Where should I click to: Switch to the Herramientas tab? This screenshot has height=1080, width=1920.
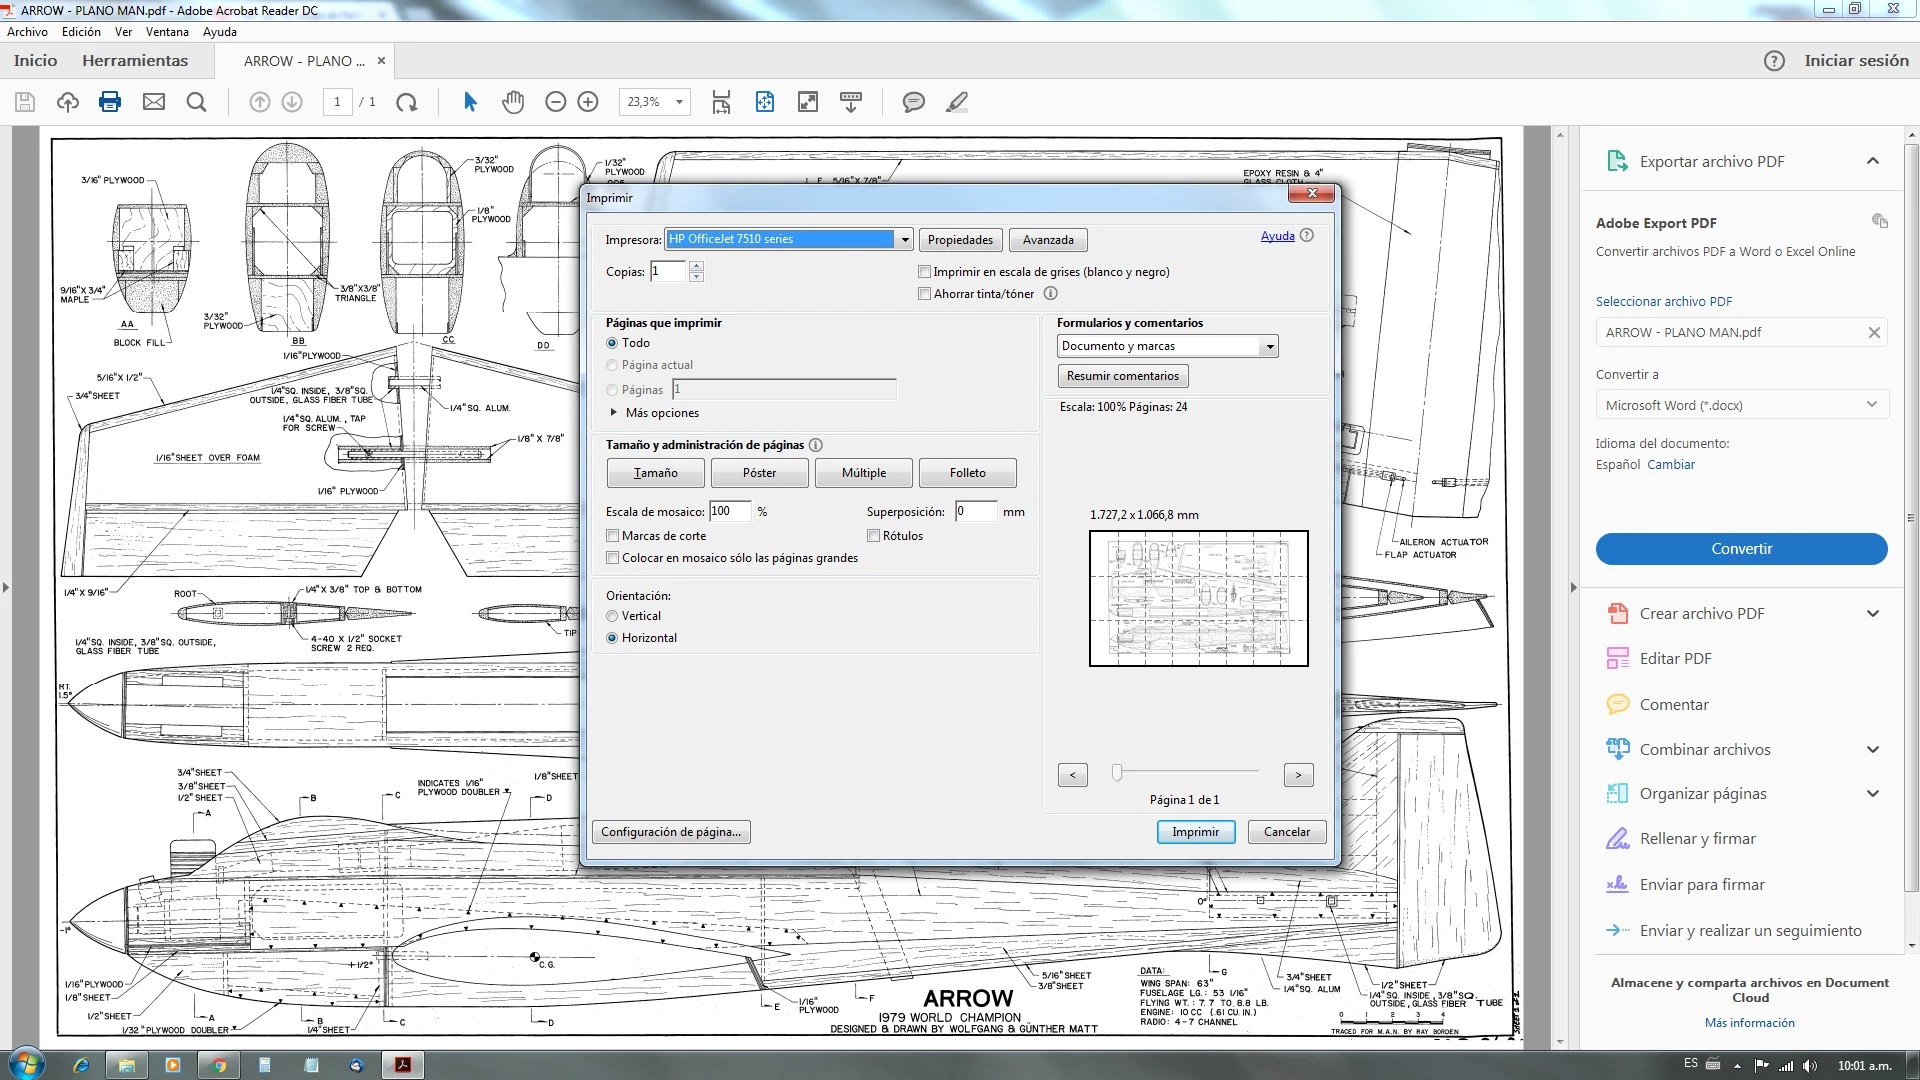(x=135, y=61)
